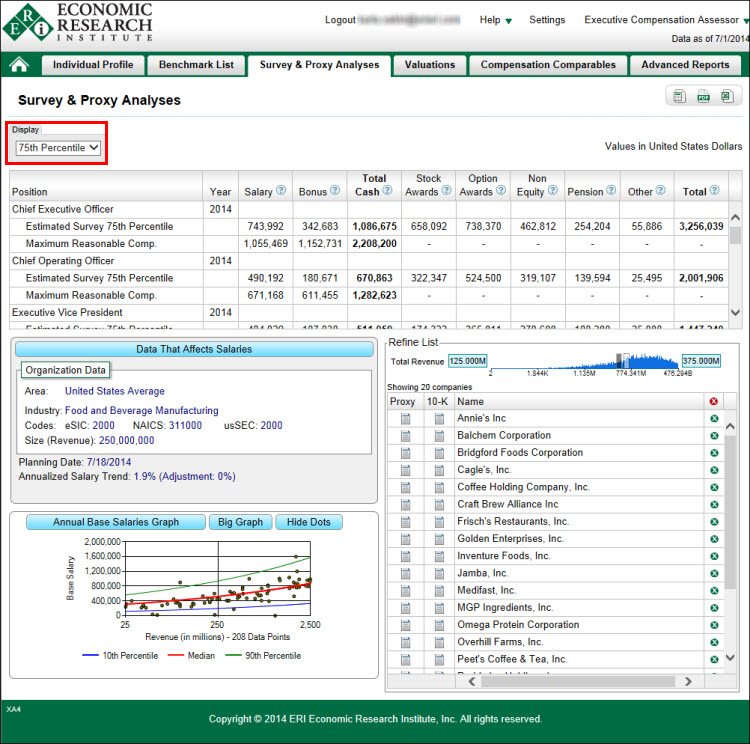Export the analysis as PDF

[x=703, y=97]
